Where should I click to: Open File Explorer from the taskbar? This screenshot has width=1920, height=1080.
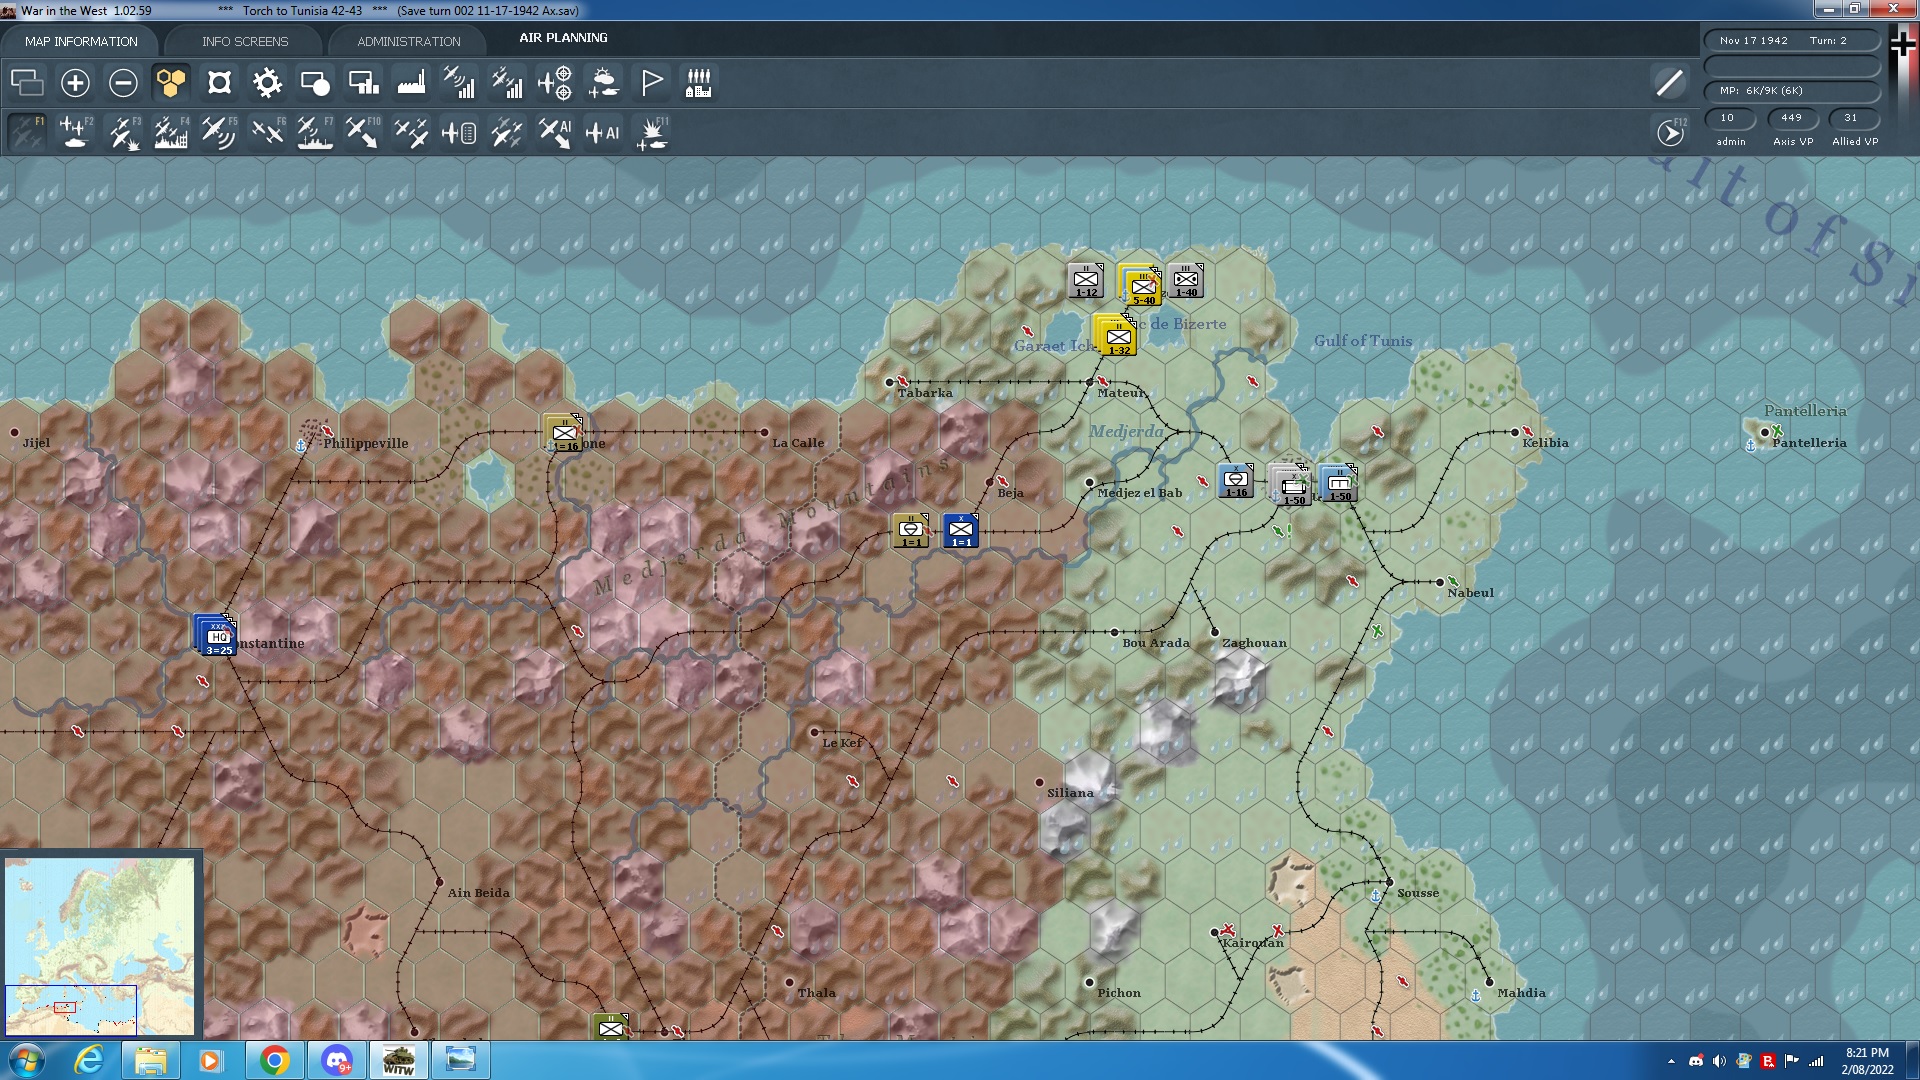pos(150,1060)
